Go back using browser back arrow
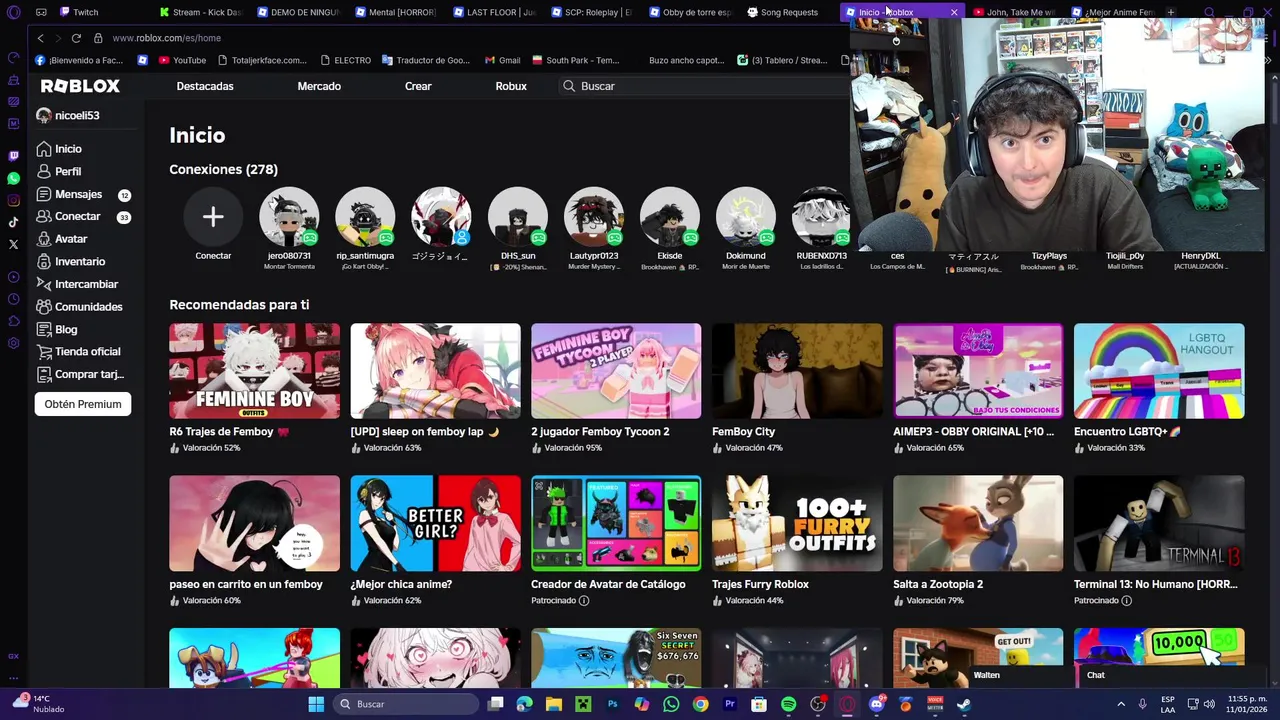Image resolution: width=1280 pixels, height=720 pixels. [40, 38]
